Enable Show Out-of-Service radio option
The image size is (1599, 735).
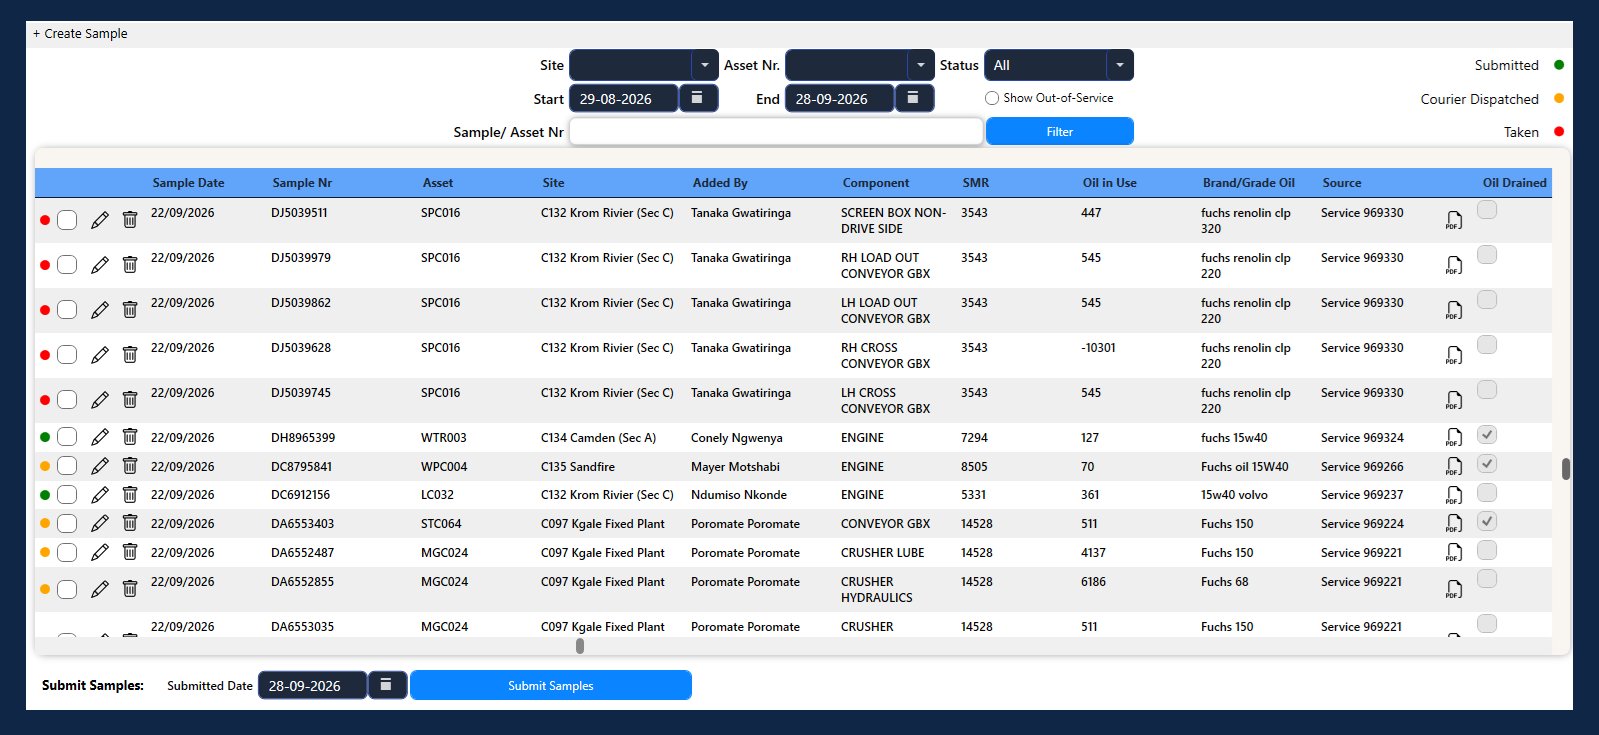click(992, 98)
